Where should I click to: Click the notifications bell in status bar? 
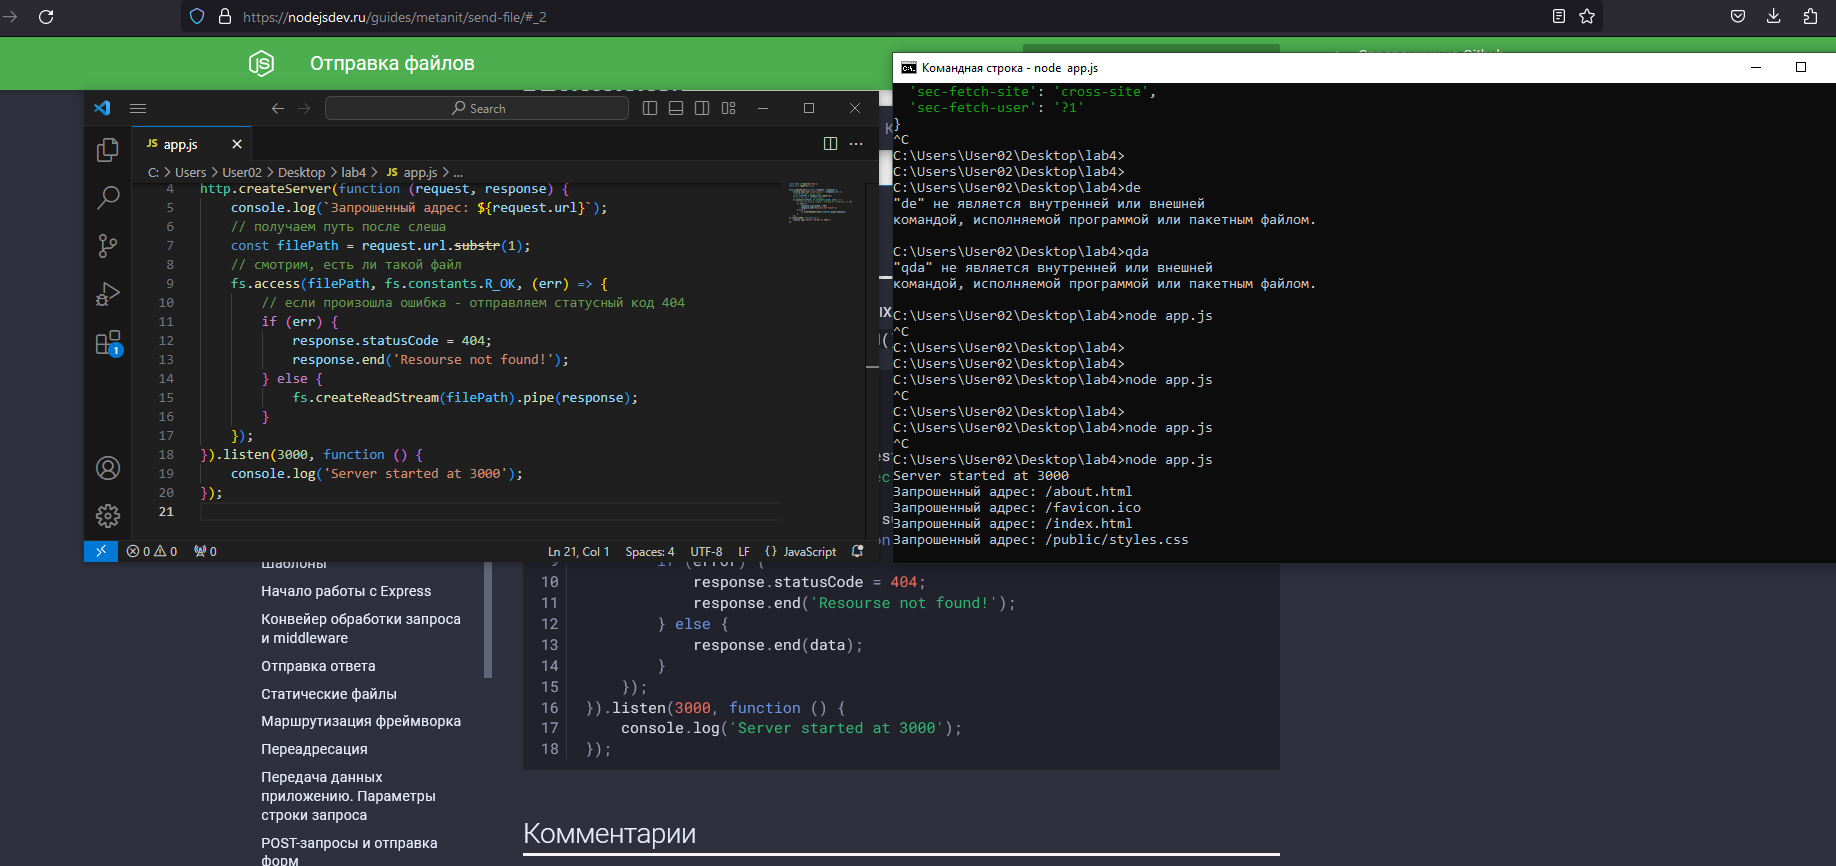click(857, 551)
